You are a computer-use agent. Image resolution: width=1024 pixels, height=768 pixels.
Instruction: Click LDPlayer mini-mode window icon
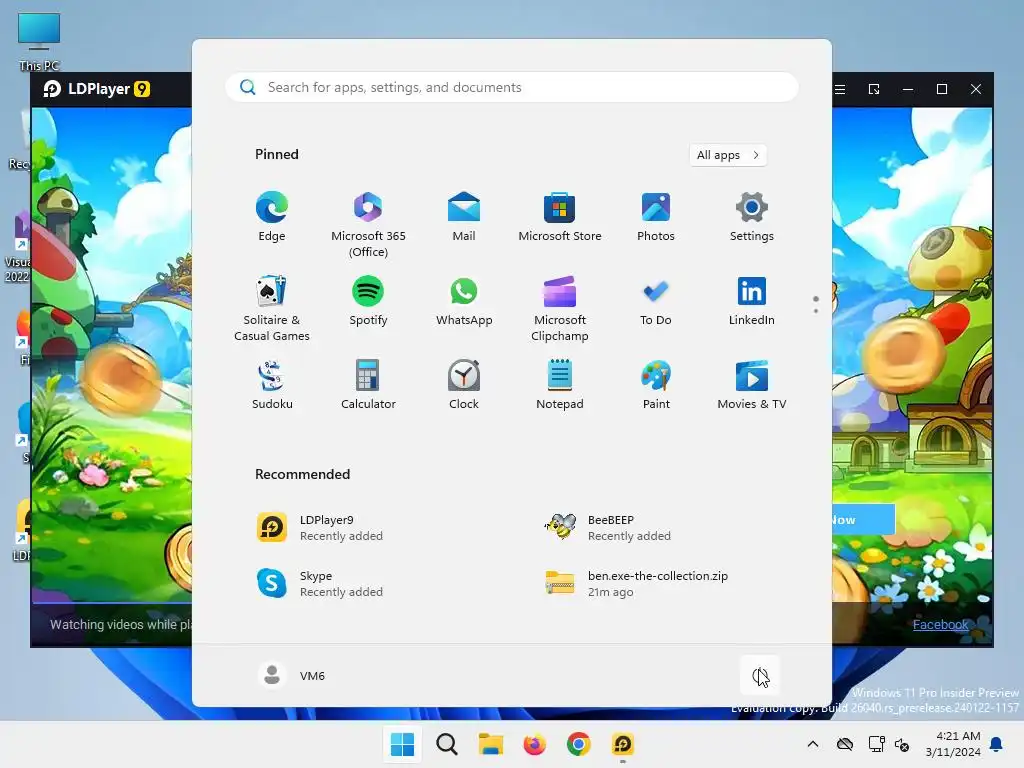click(874, 89)
